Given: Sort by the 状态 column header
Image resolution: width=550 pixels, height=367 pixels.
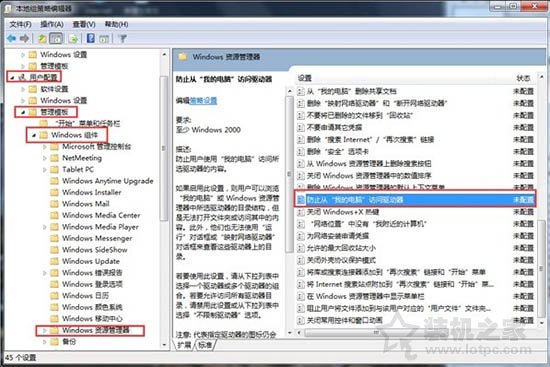Looking at the screenshot, I should coord(524,78).
